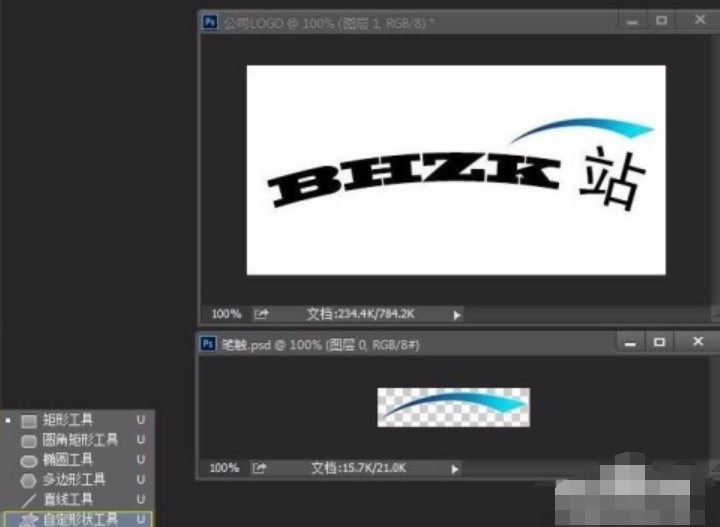Screen dimensions: 720x527
Task: Click the 100% zoom field in 公司LOGO window
Action: tap(226, 314)
